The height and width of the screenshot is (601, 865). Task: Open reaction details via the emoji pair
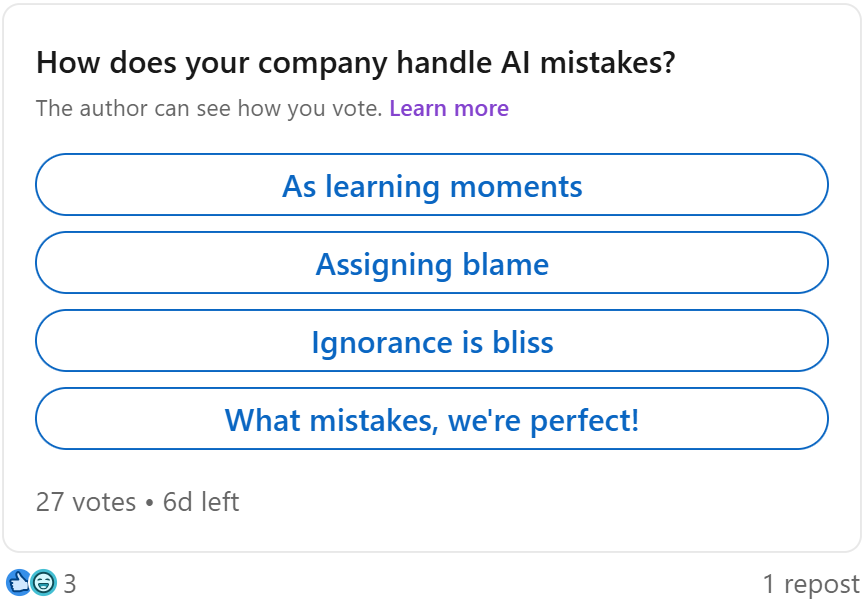[x=30, y=582]
